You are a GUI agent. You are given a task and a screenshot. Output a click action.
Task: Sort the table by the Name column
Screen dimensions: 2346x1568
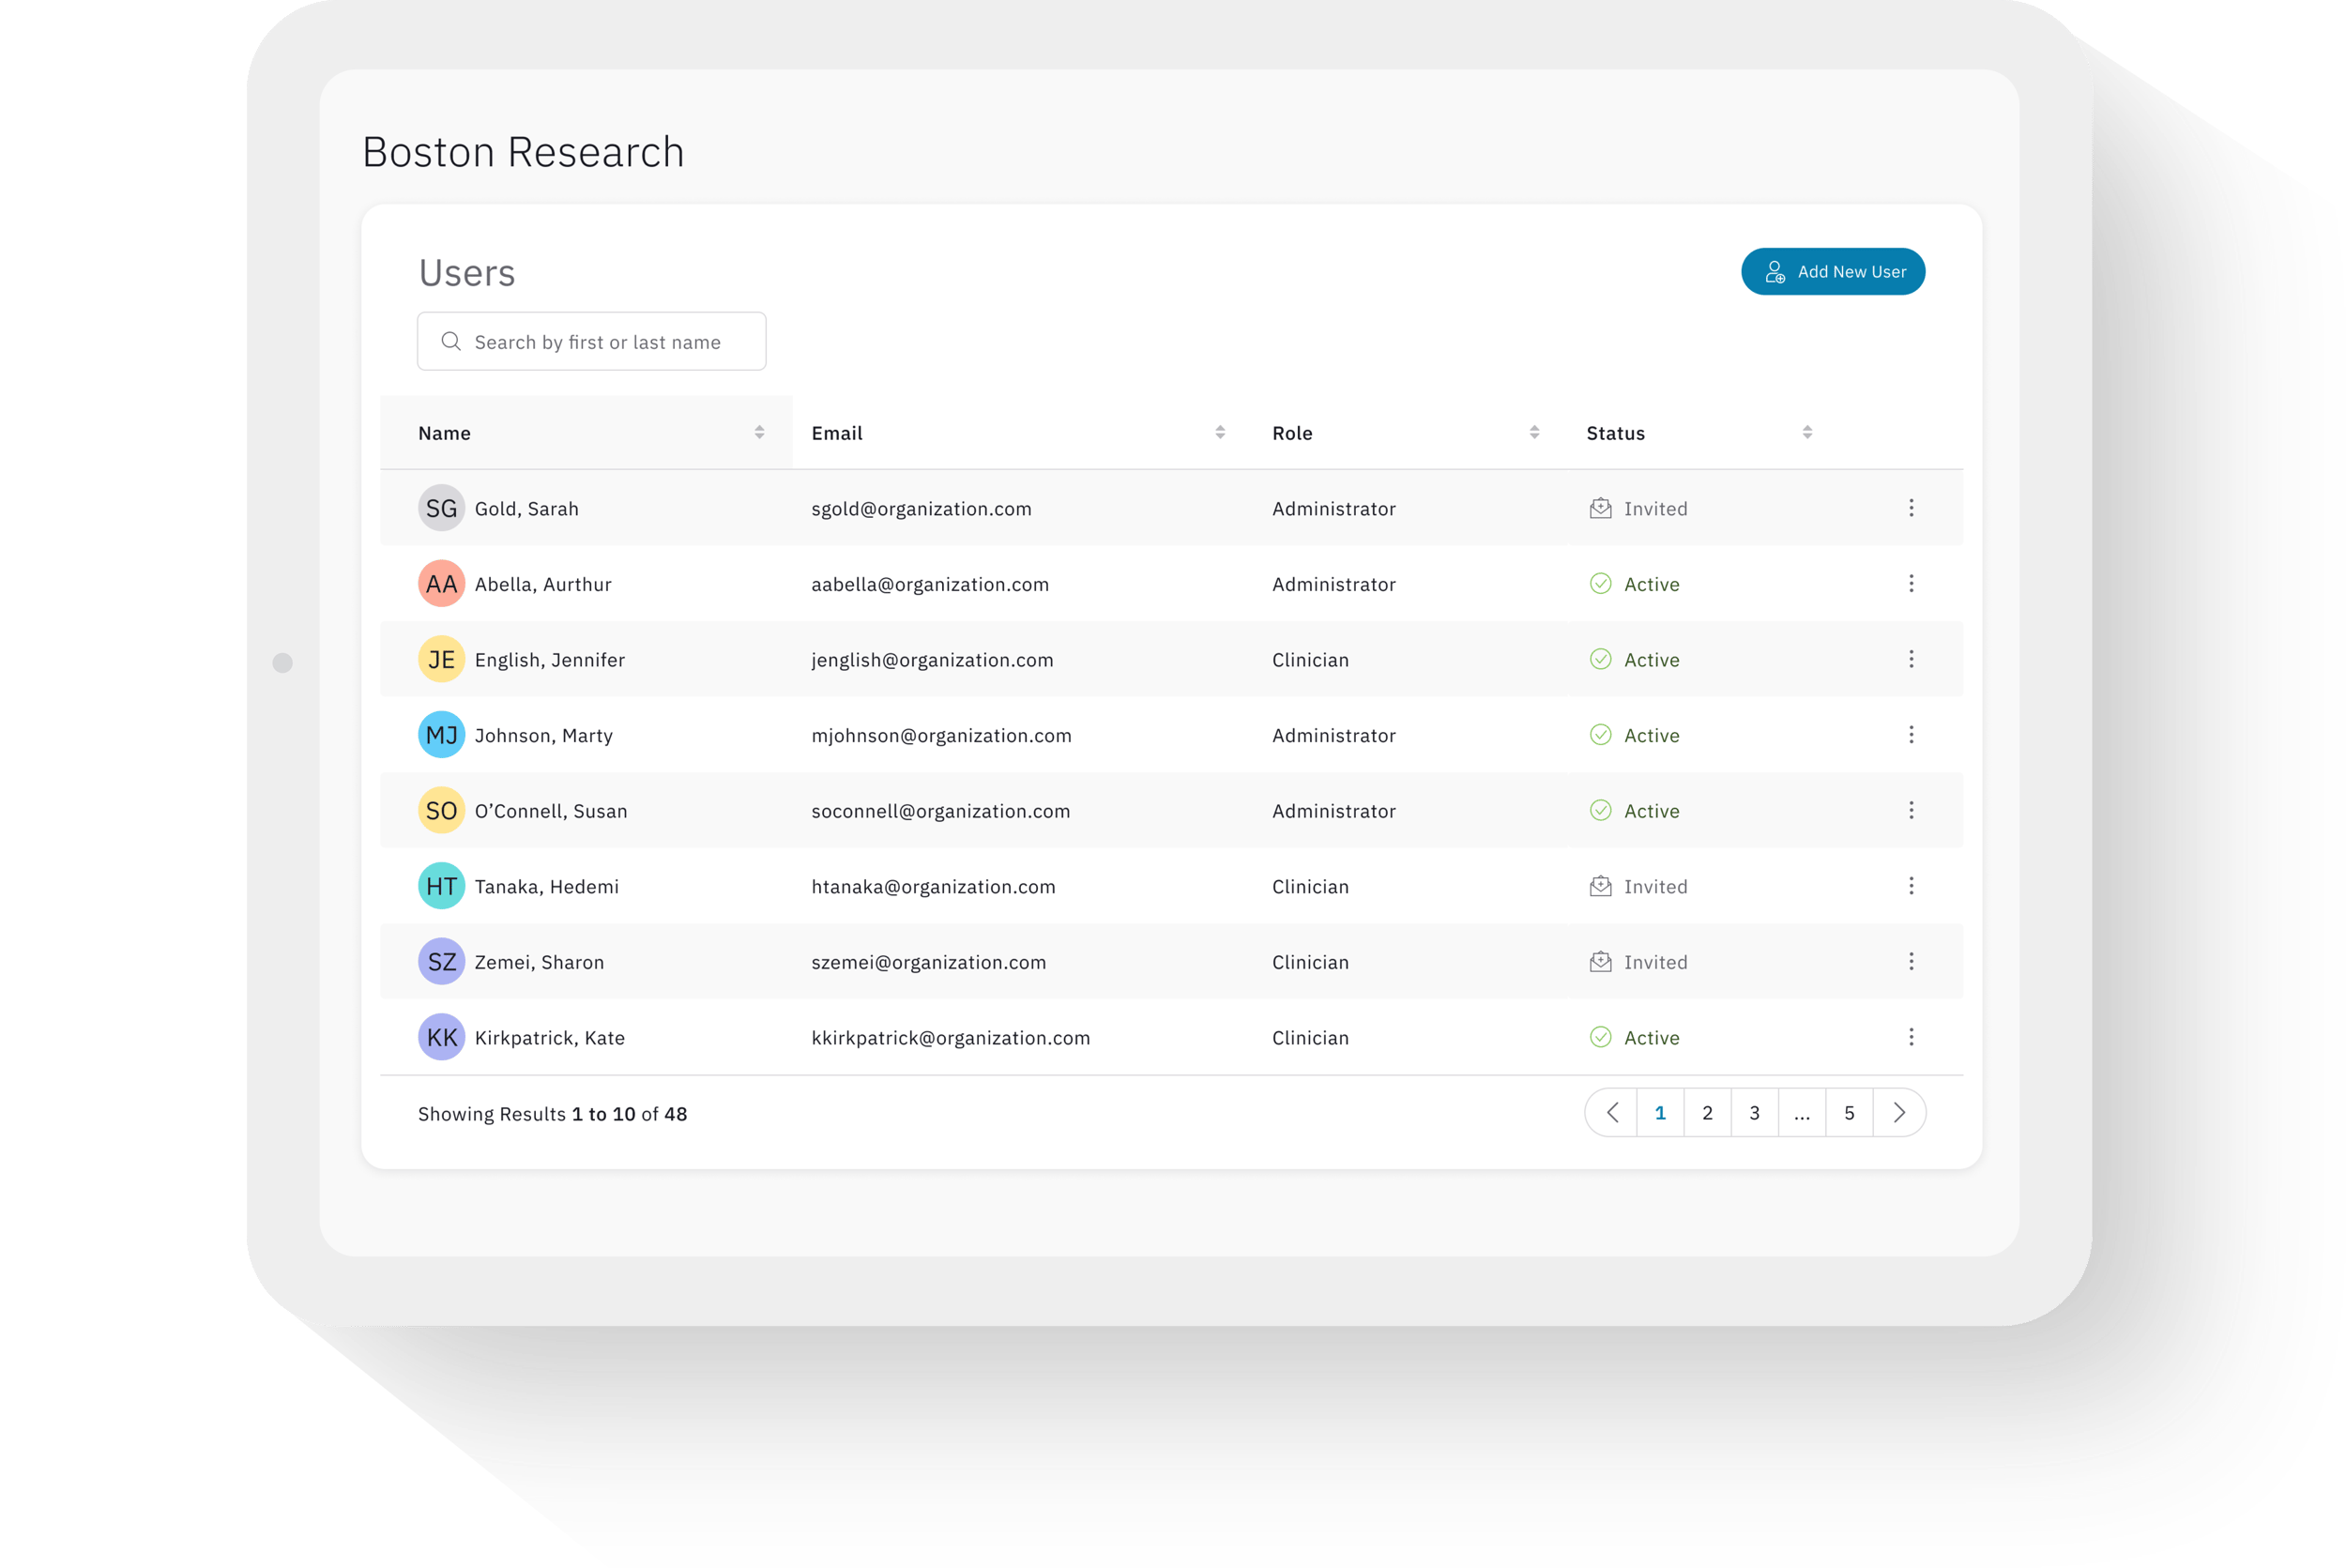[x=759, y=433]
